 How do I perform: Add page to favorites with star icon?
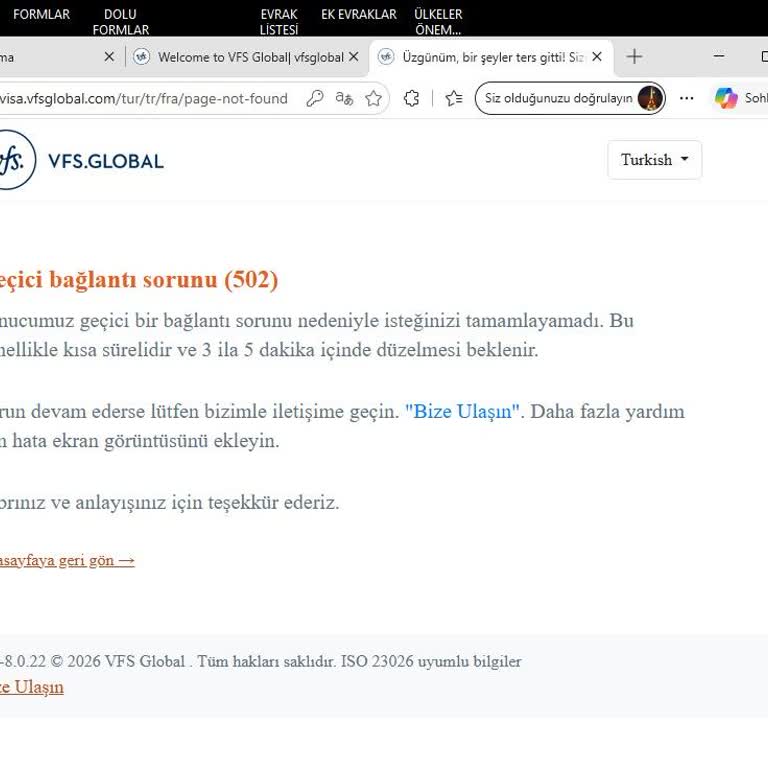373,98
